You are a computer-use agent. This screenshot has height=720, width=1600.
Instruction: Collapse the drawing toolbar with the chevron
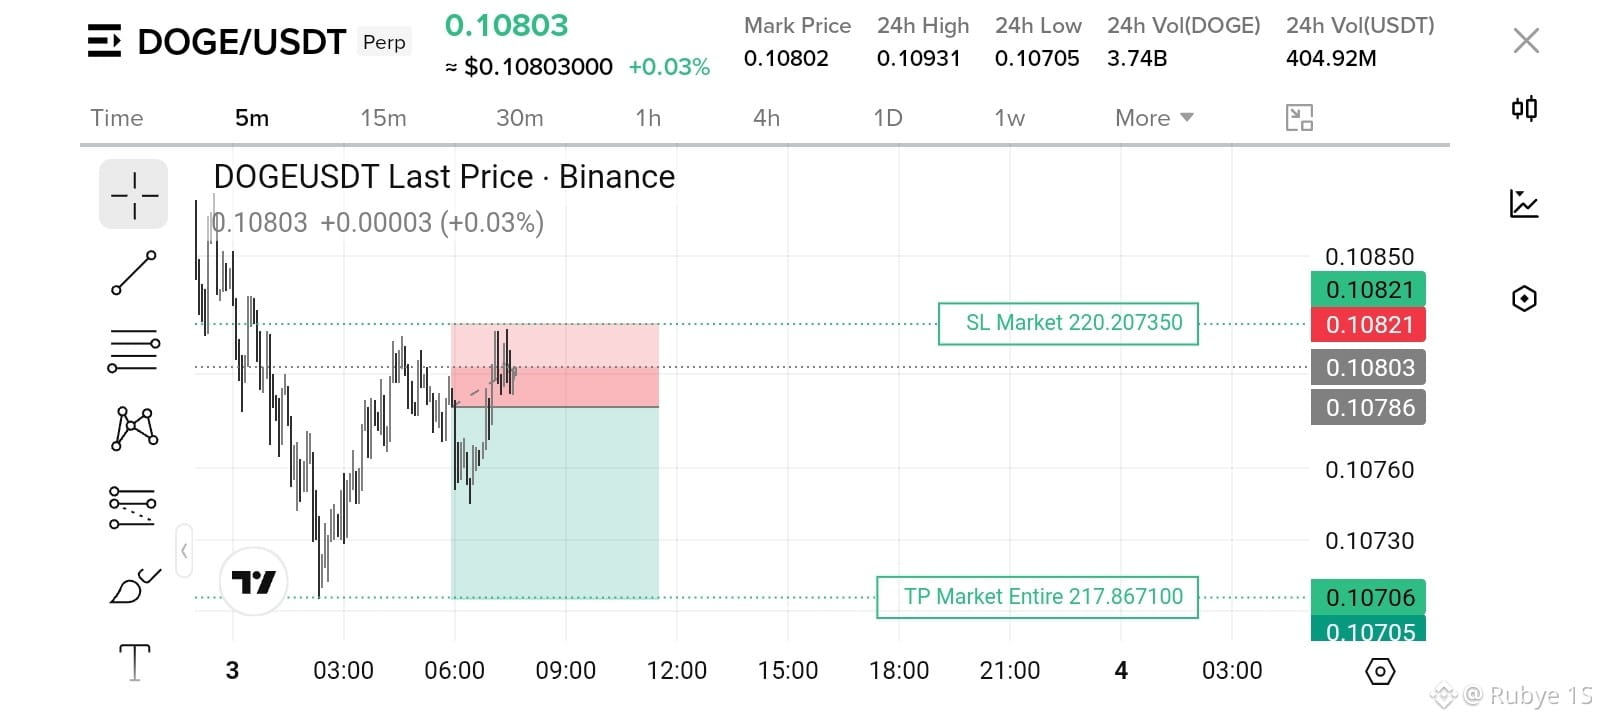(184, 550)
